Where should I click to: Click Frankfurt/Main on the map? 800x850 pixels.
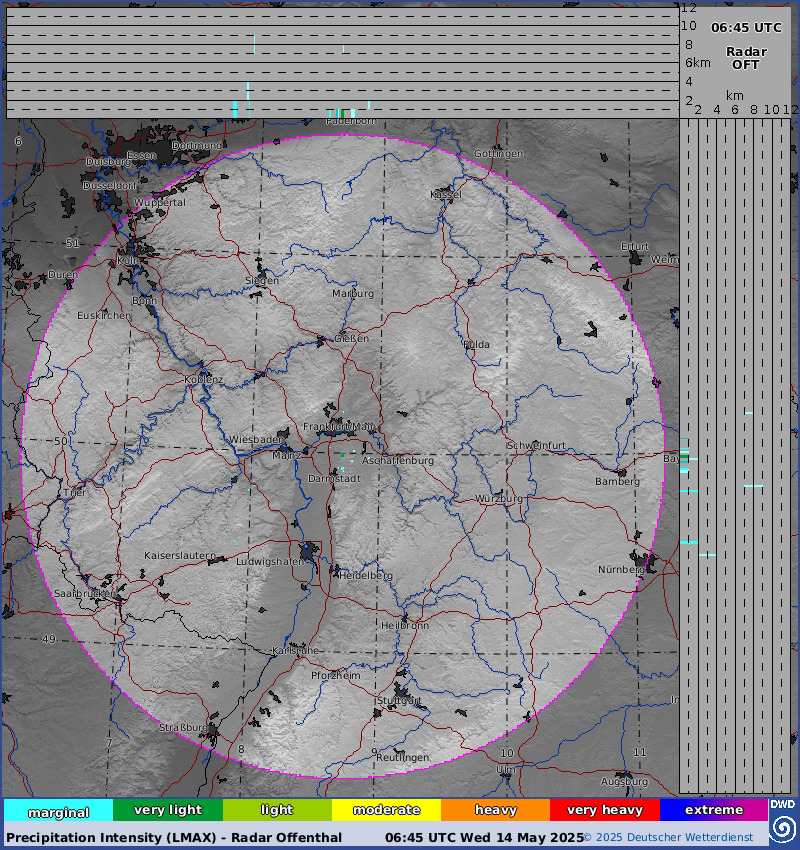point(339,427)
